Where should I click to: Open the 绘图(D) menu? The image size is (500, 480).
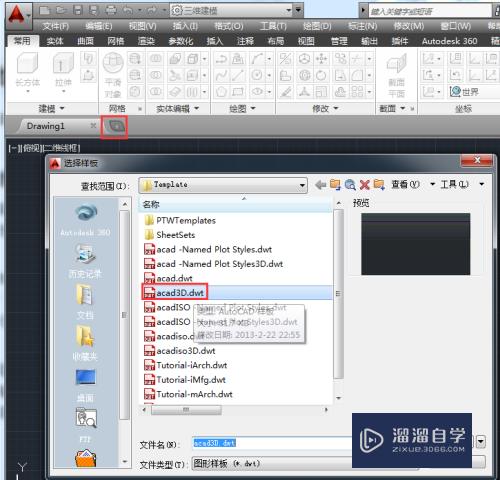coord(317,26)
